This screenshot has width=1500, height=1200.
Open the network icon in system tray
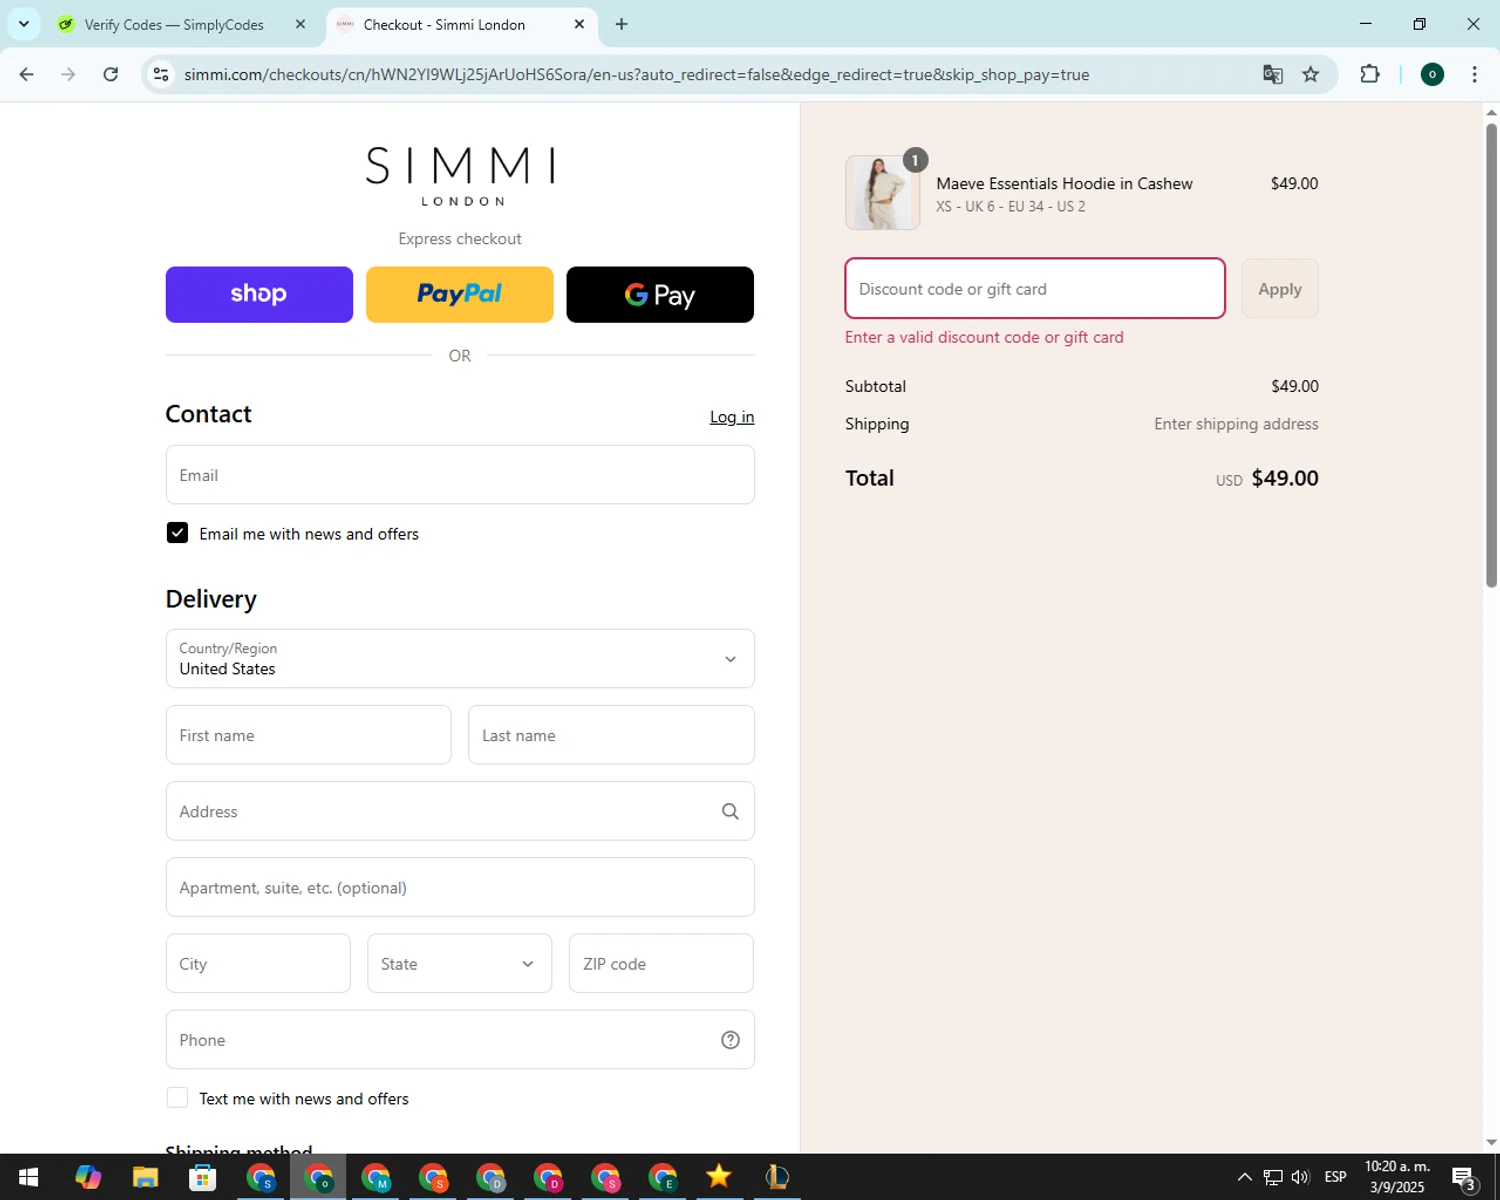click(1272, 1177)
